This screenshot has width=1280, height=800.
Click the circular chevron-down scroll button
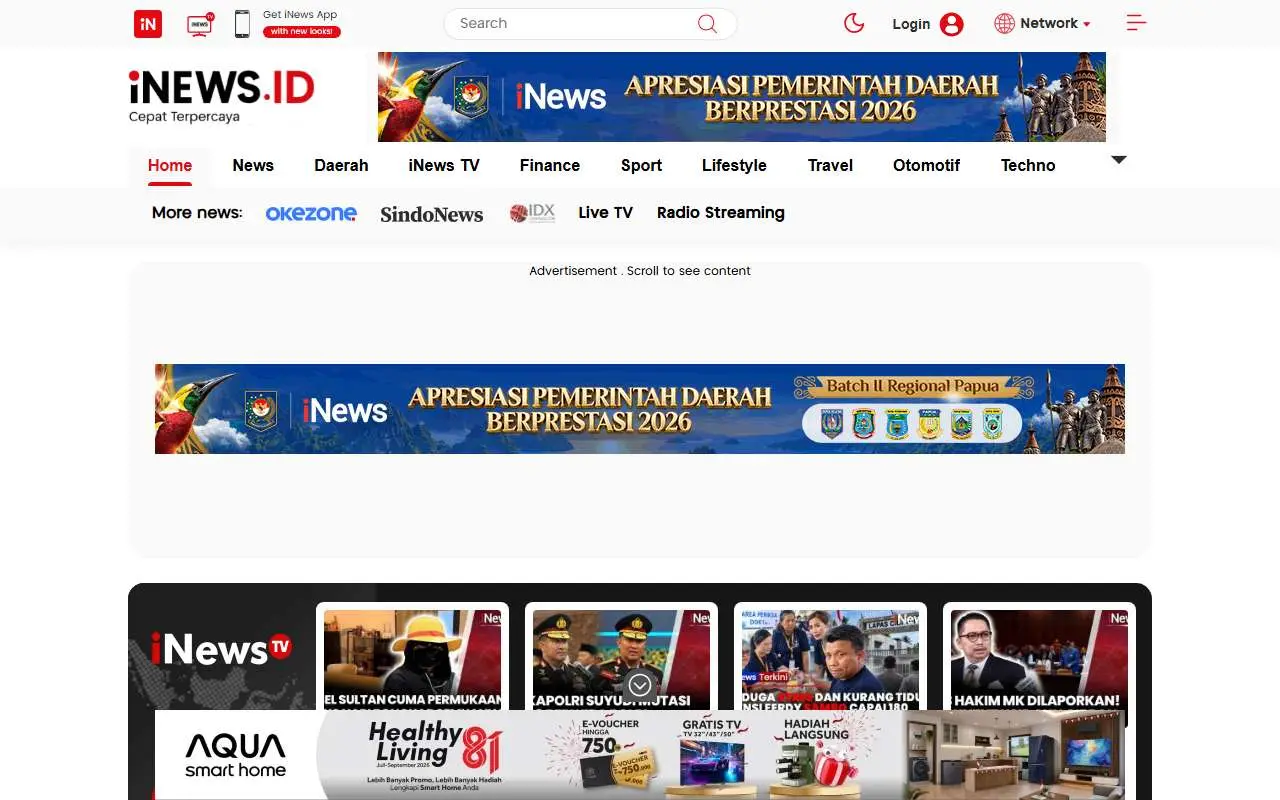(x=640, y=685)
